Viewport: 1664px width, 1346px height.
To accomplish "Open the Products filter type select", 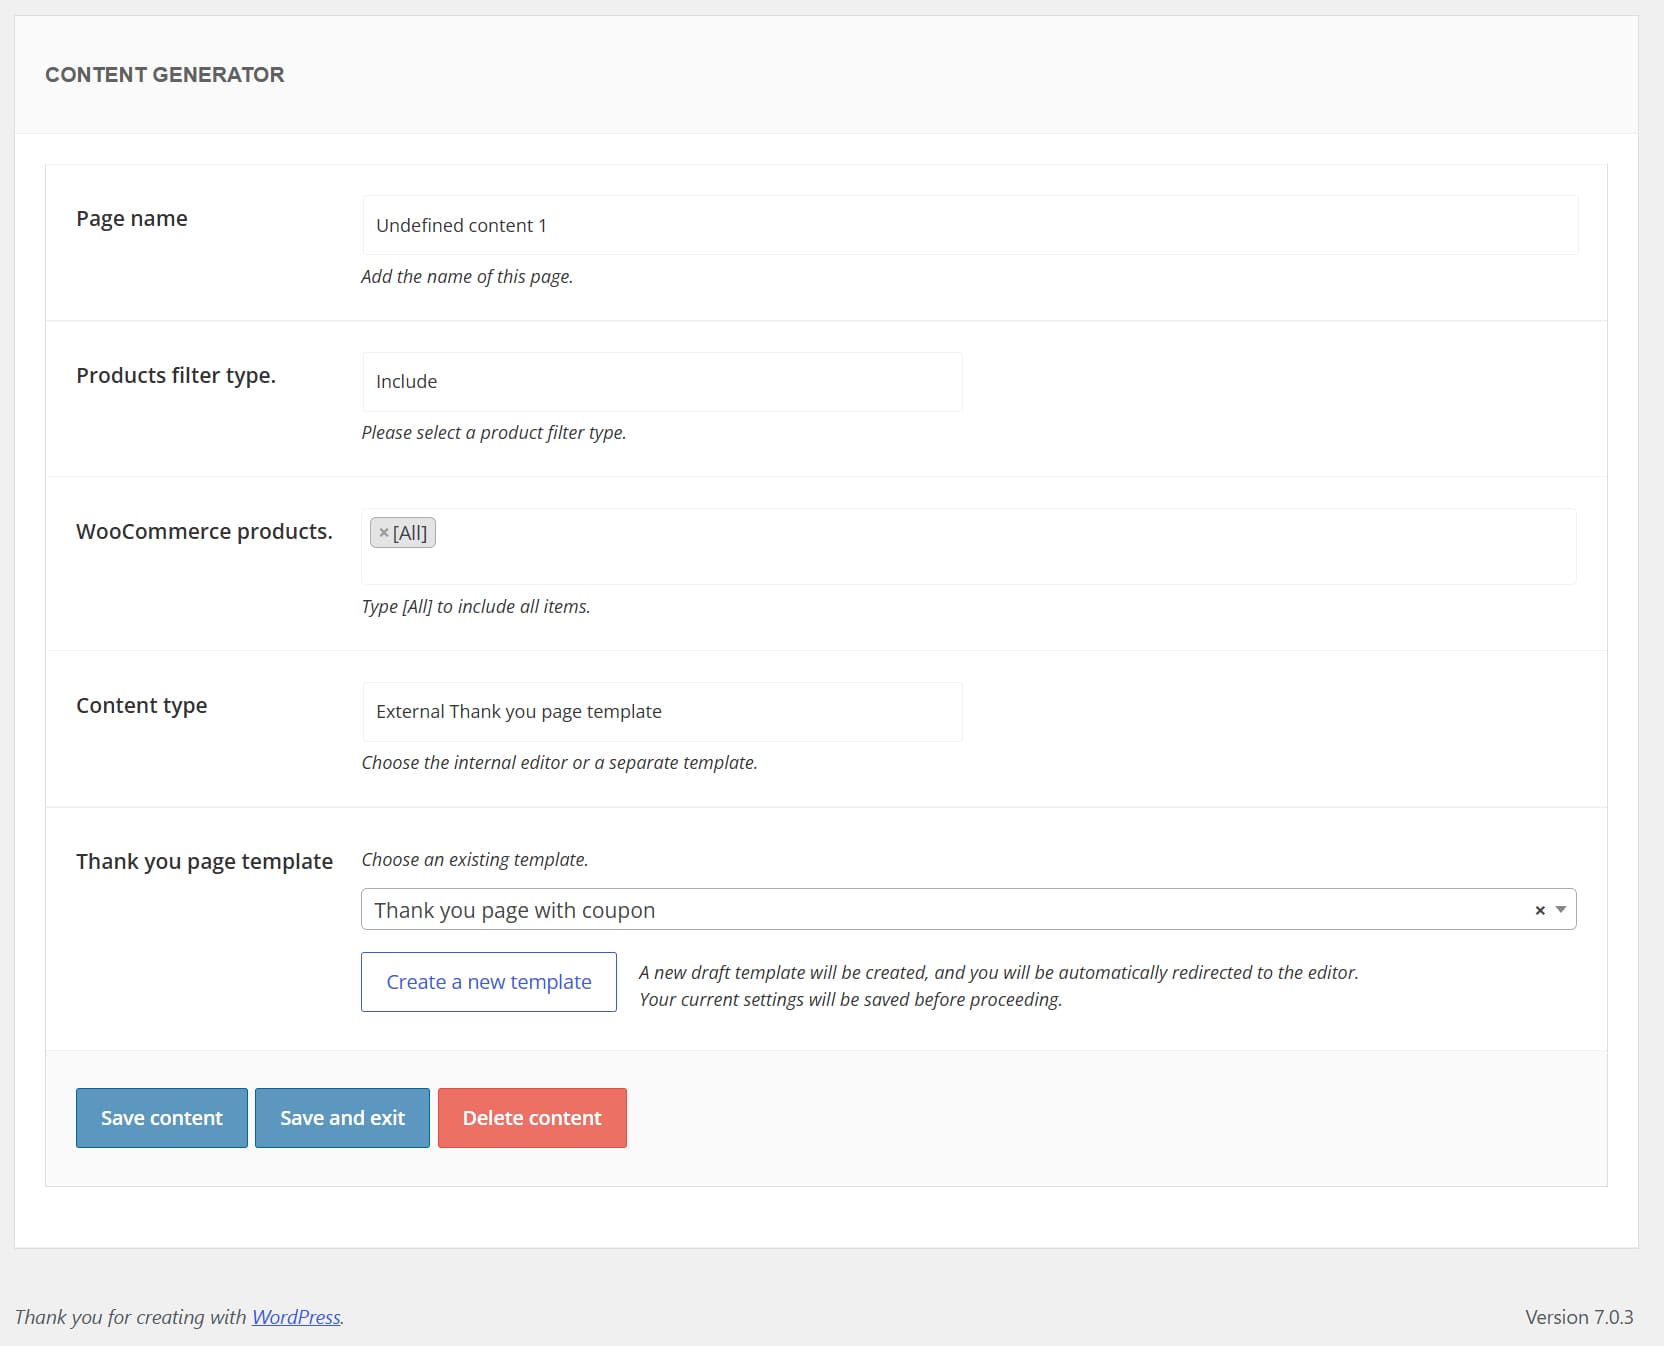I will pyautogui.click(x=662, y=382).
